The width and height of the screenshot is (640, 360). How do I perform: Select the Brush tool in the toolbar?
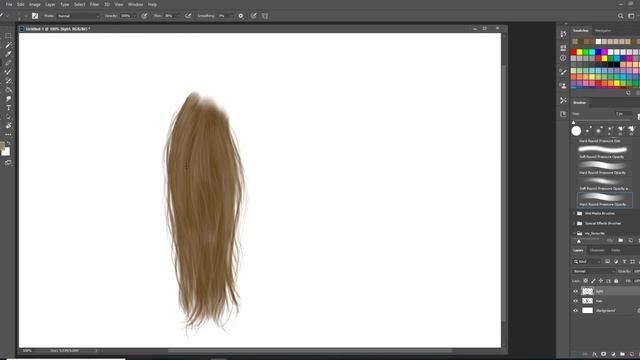click(8, 72)
